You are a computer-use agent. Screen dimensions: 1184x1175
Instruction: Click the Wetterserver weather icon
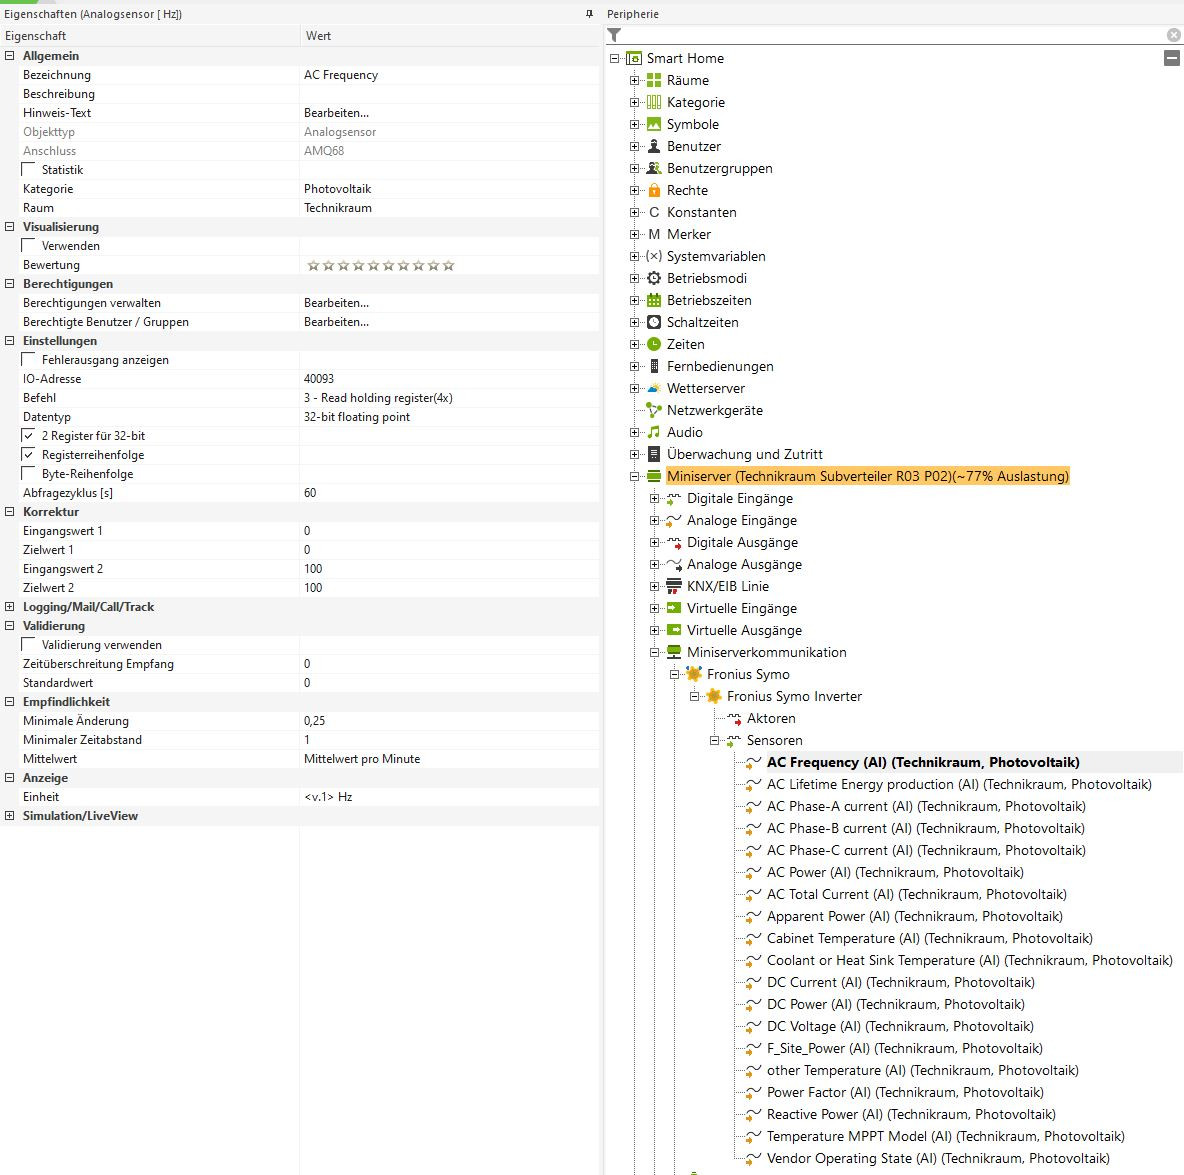[x=654, y=388]
